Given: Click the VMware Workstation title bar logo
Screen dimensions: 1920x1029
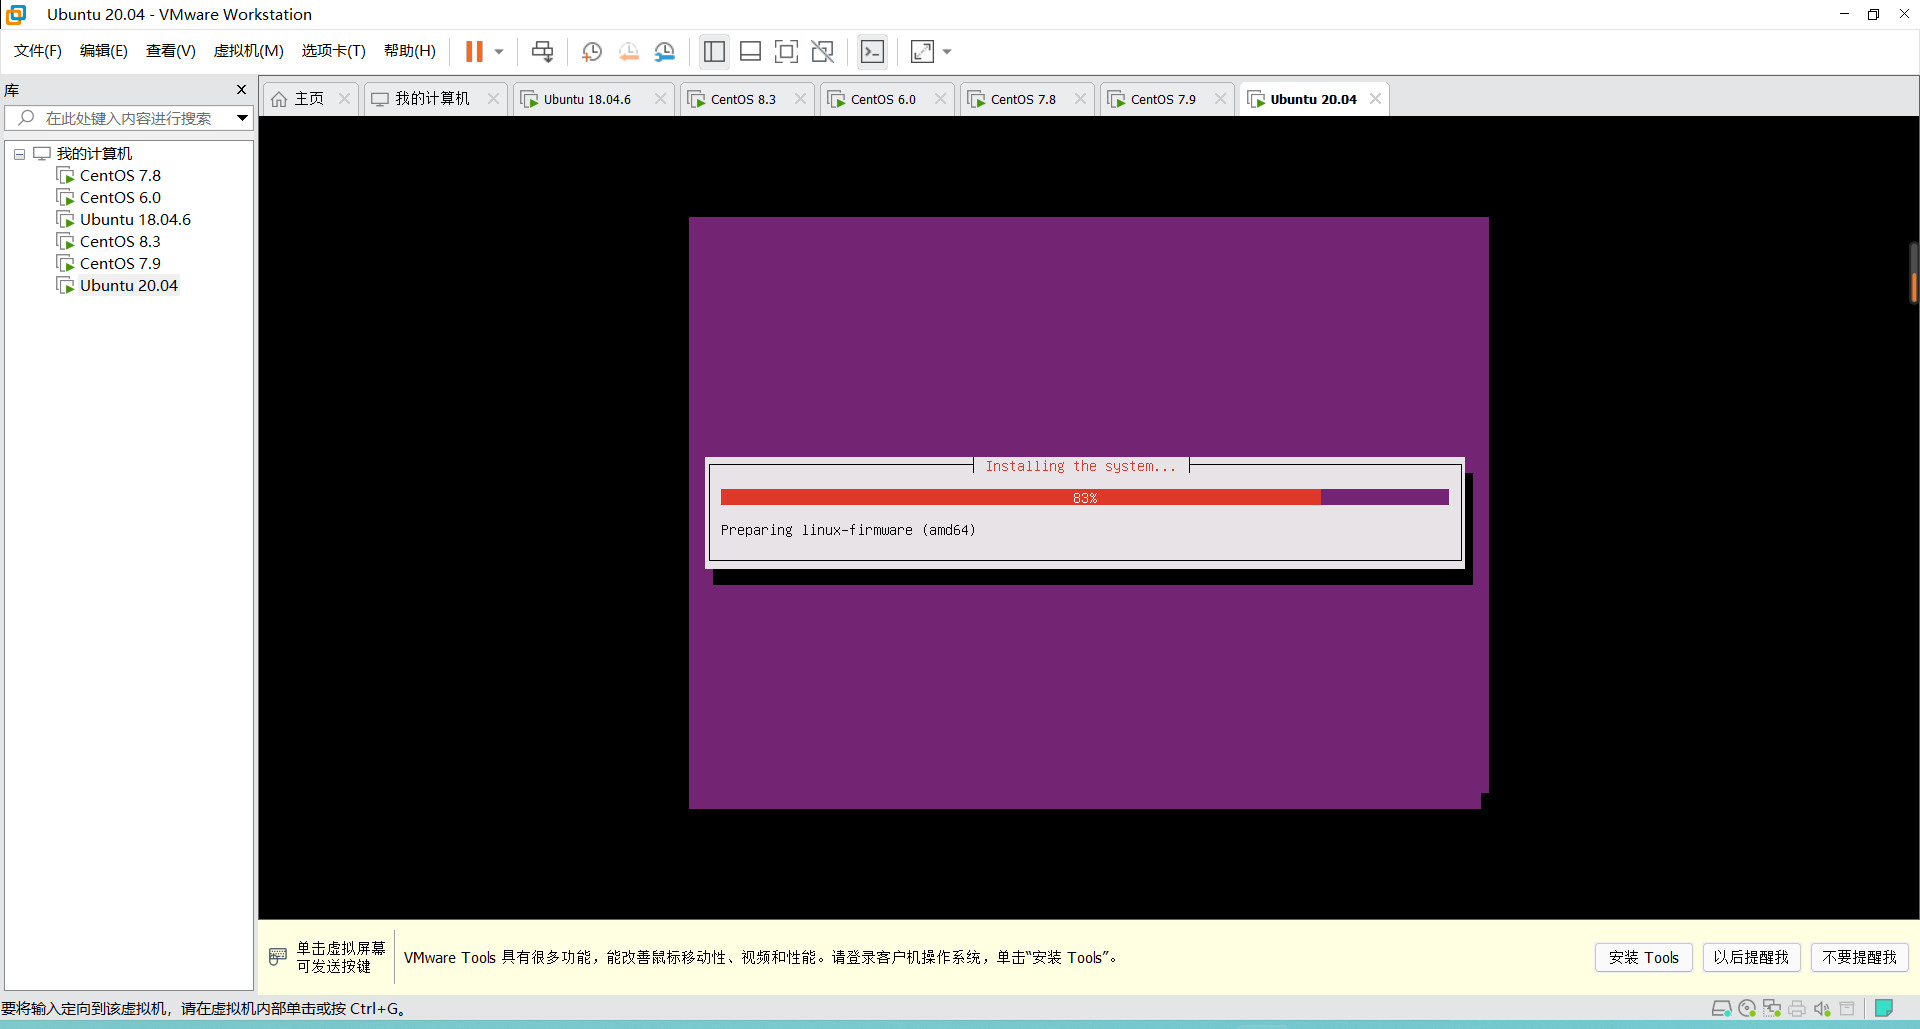Looking at the screenshot, I should (16, 14).
